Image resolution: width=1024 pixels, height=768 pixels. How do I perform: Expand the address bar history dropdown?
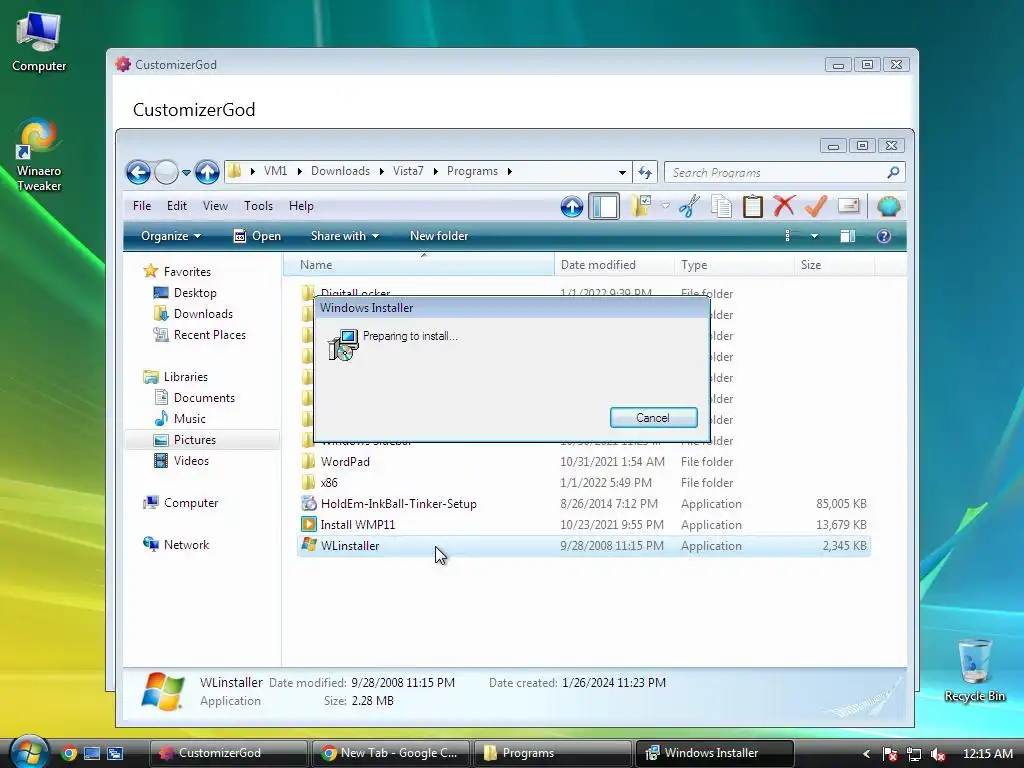pyautogui.click(x=622, y=172)
